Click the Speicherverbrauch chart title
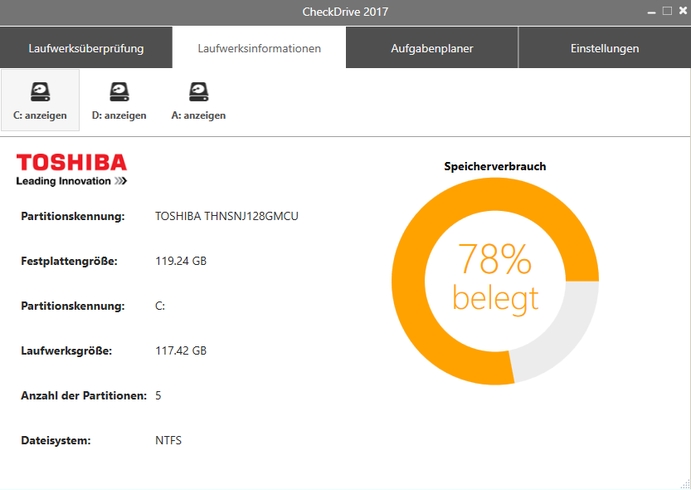 coord(495,166)
